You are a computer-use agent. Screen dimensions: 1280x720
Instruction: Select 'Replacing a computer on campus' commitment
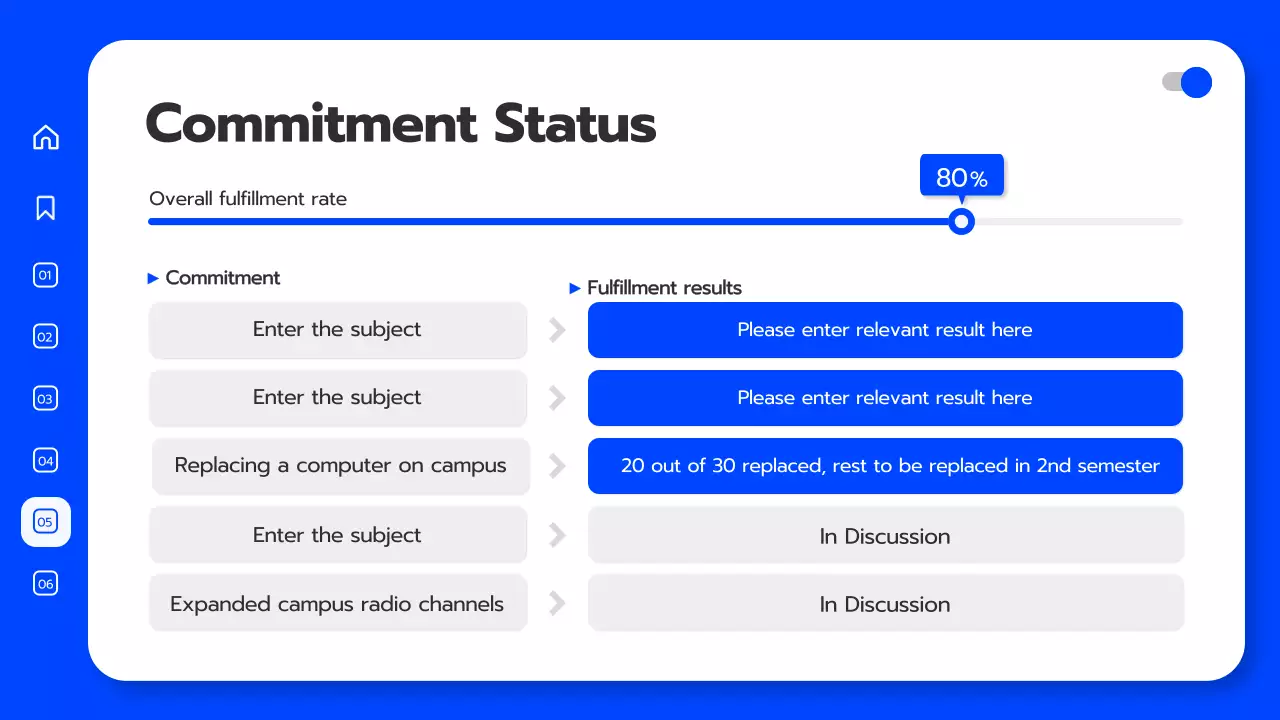tap(340, 466)
